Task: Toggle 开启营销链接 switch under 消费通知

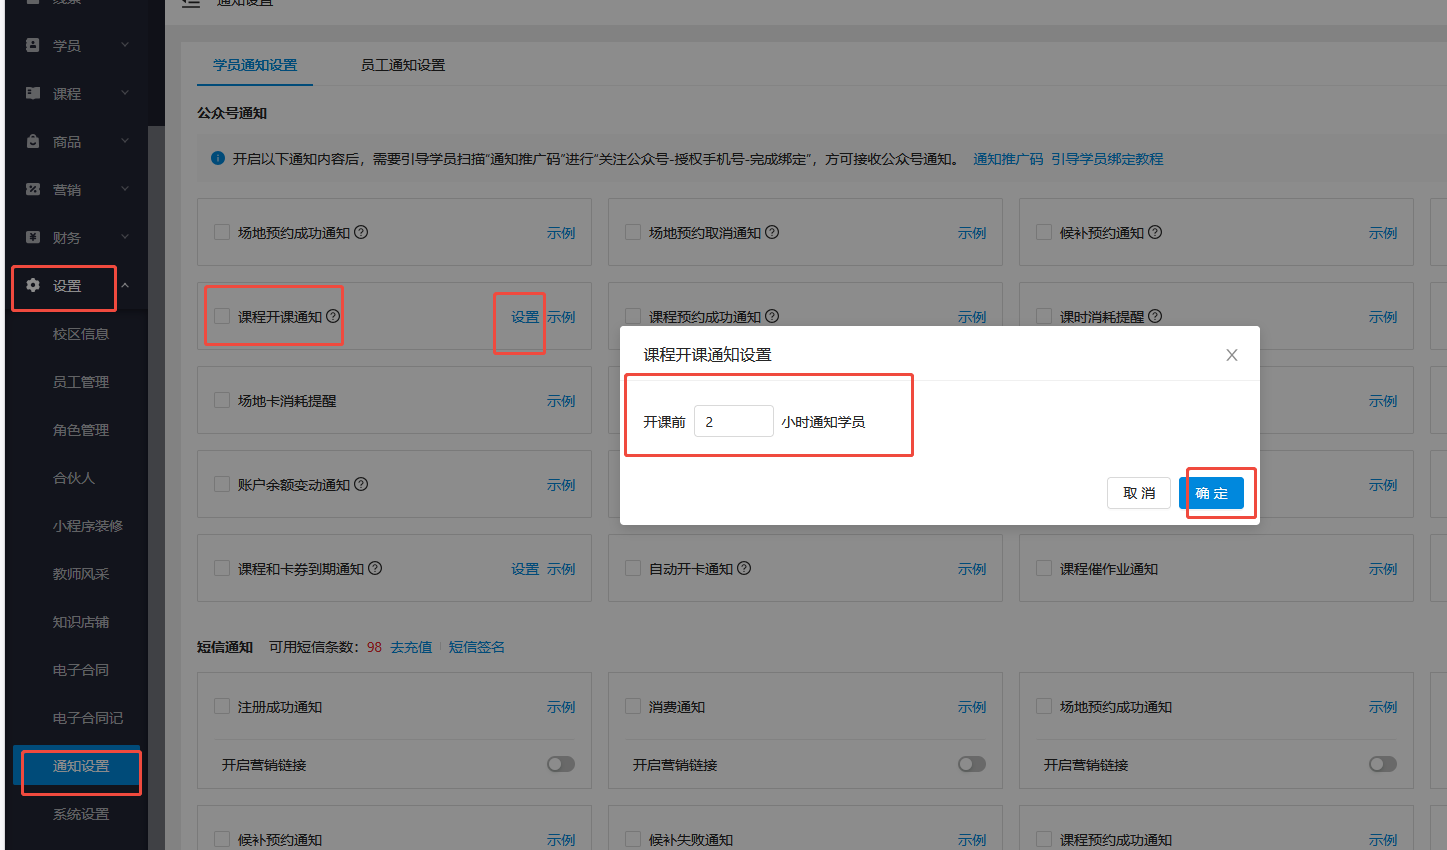Action: (x=970, y=763)
